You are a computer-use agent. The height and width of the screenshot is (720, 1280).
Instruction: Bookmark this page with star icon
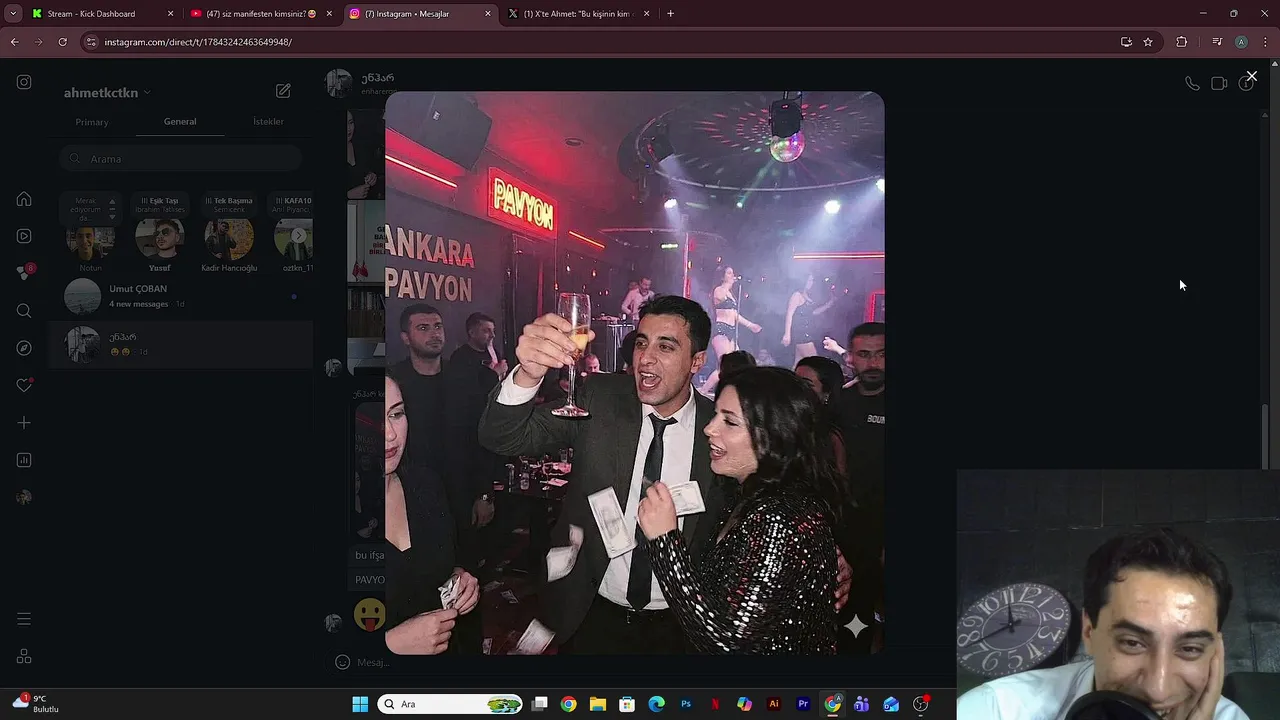[1148, 42]
